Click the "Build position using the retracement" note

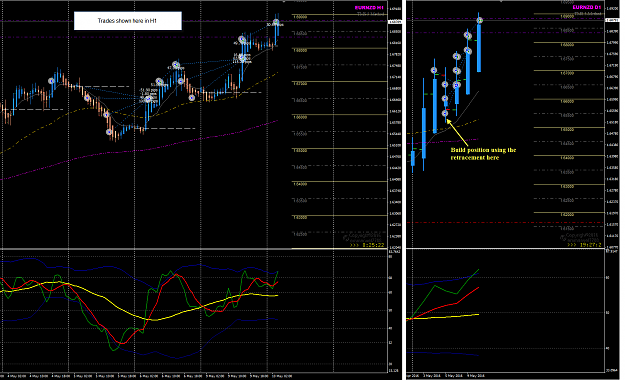(483, 154)
